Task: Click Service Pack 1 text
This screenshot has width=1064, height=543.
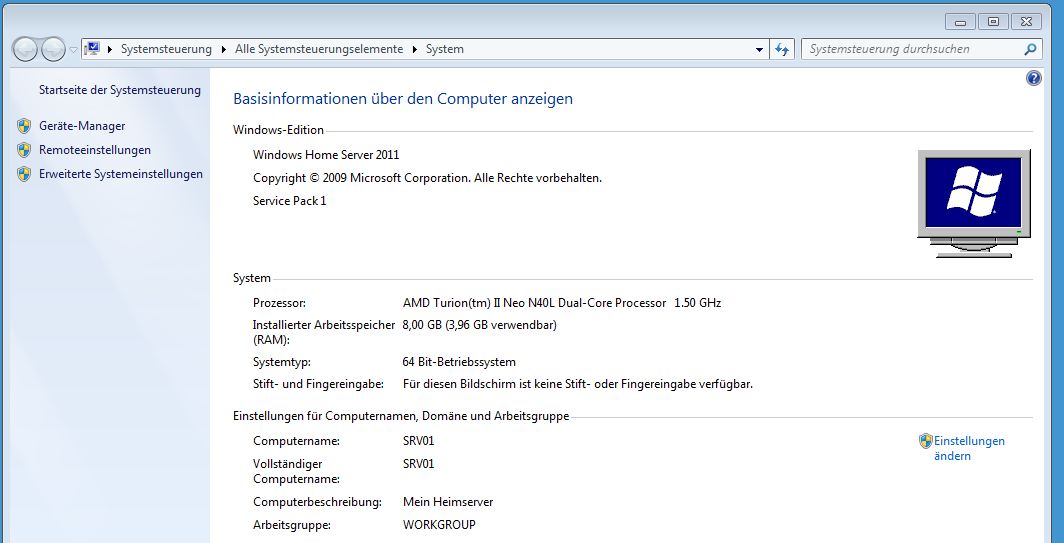Action: click(290, 201)
